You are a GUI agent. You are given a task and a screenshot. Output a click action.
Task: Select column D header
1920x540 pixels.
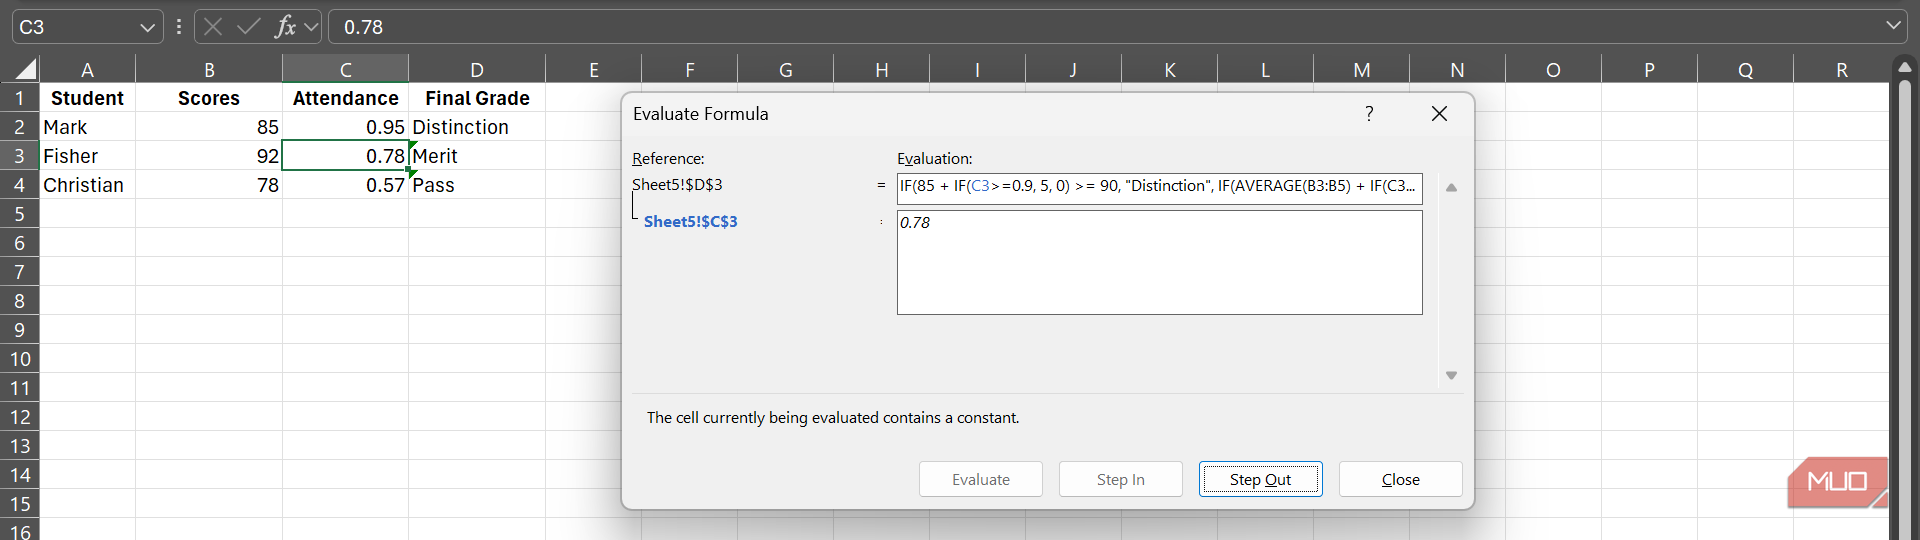tap(477, 69)
